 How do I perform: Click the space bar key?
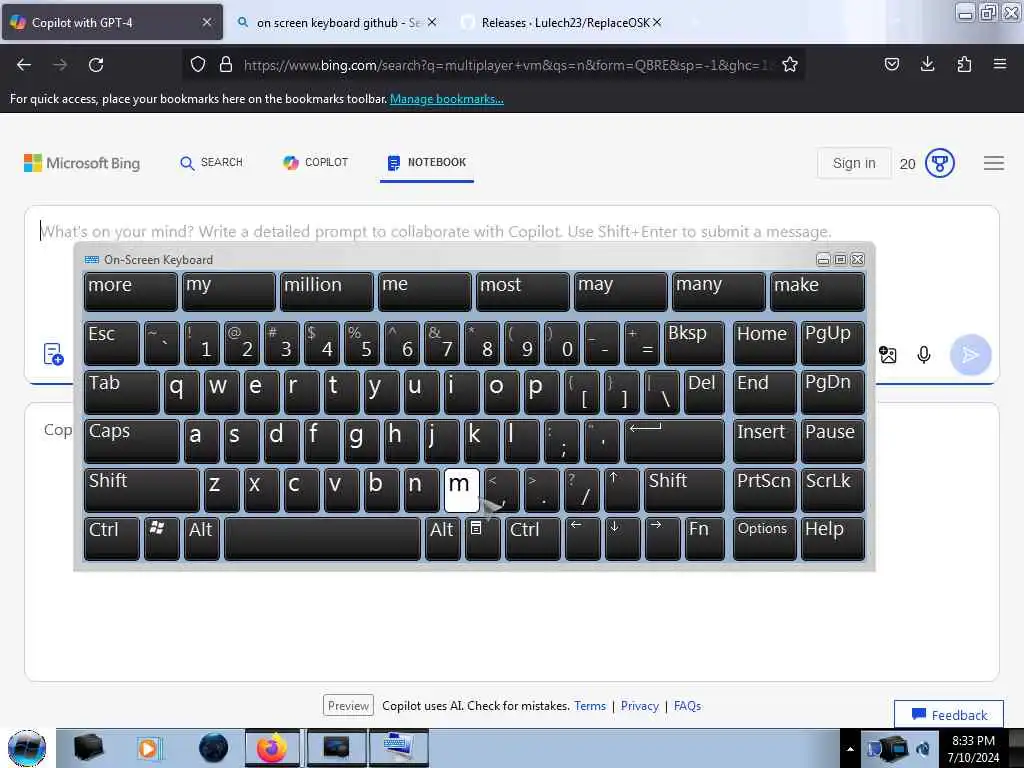point(322,539)
